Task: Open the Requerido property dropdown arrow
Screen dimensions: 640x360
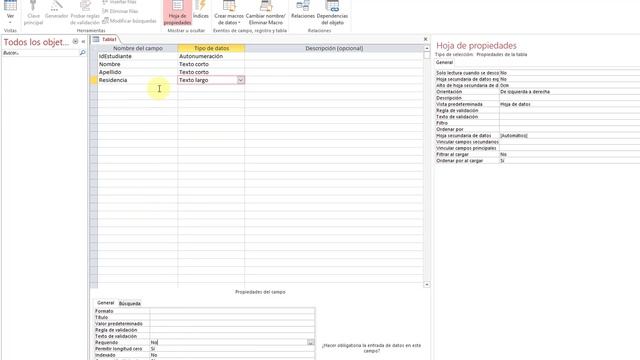Action: click(x=311, y=342)
